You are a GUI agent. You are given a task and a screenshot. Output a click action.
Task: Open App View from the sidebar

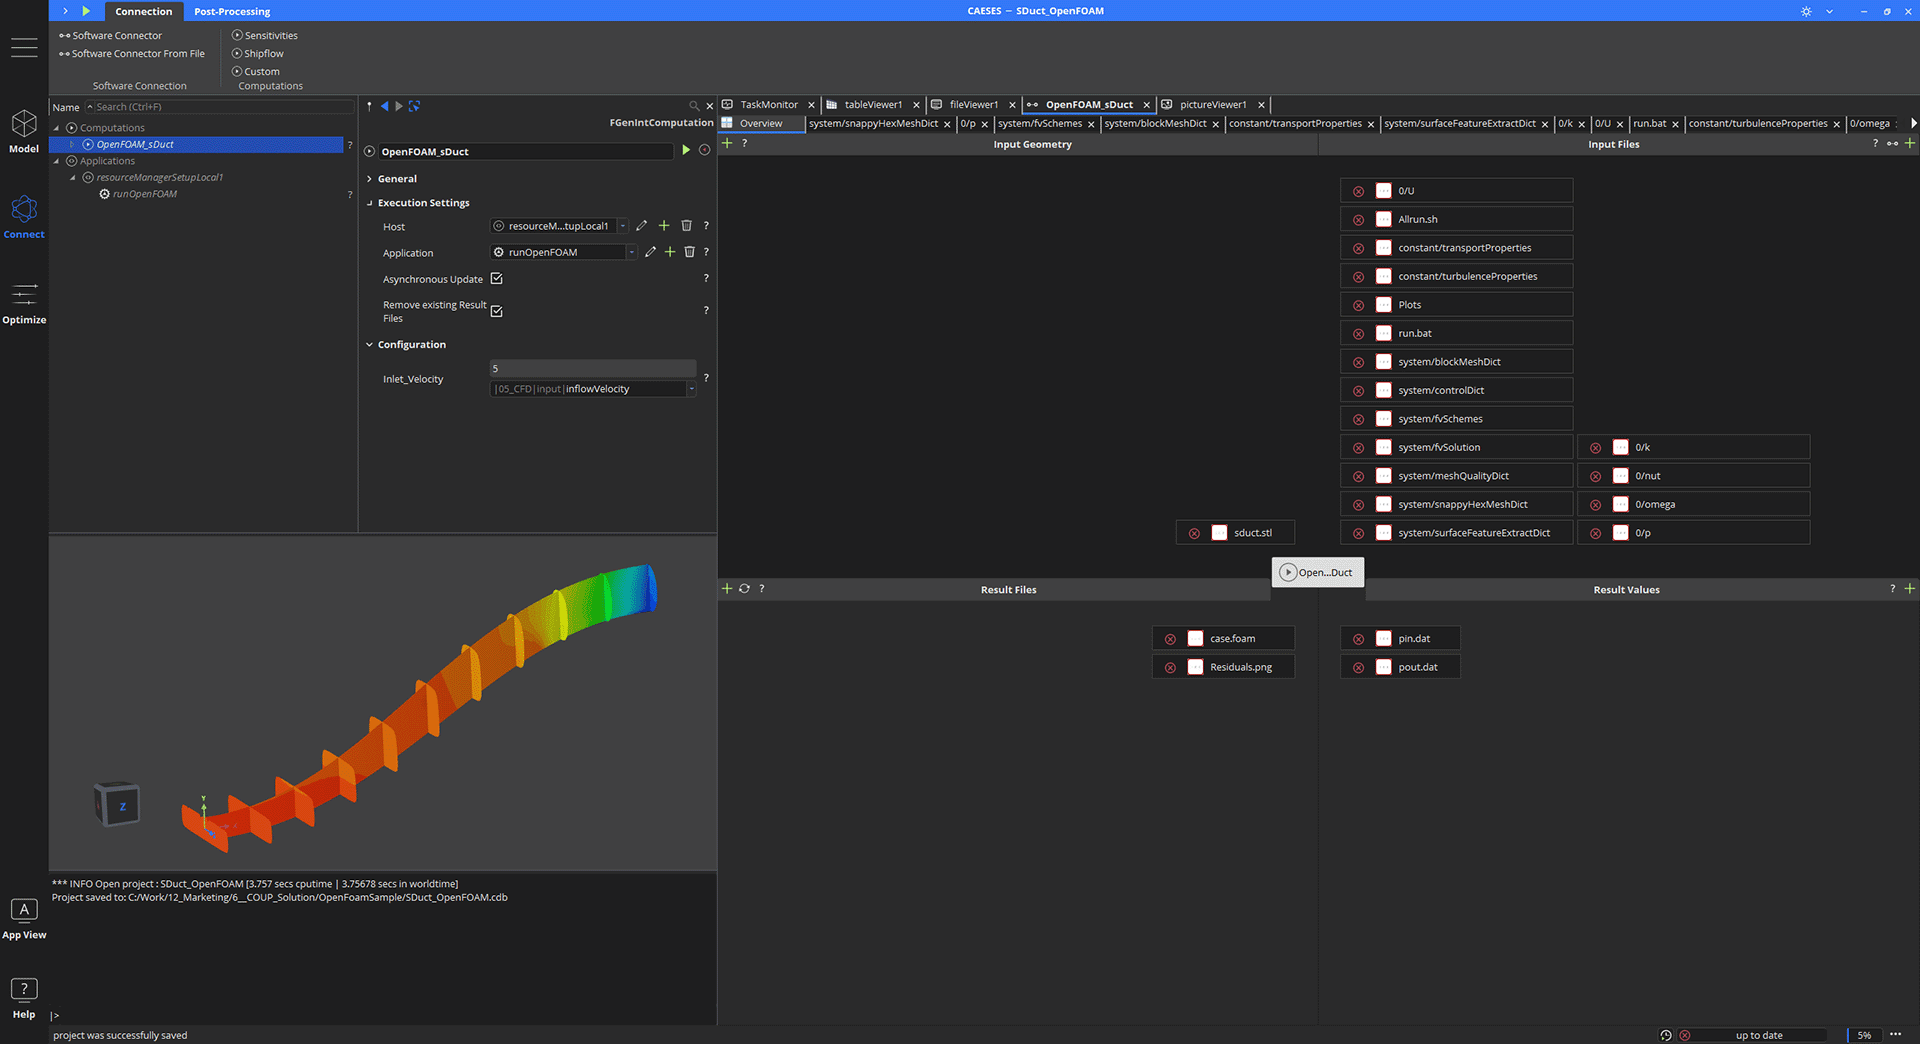point(24,919)
